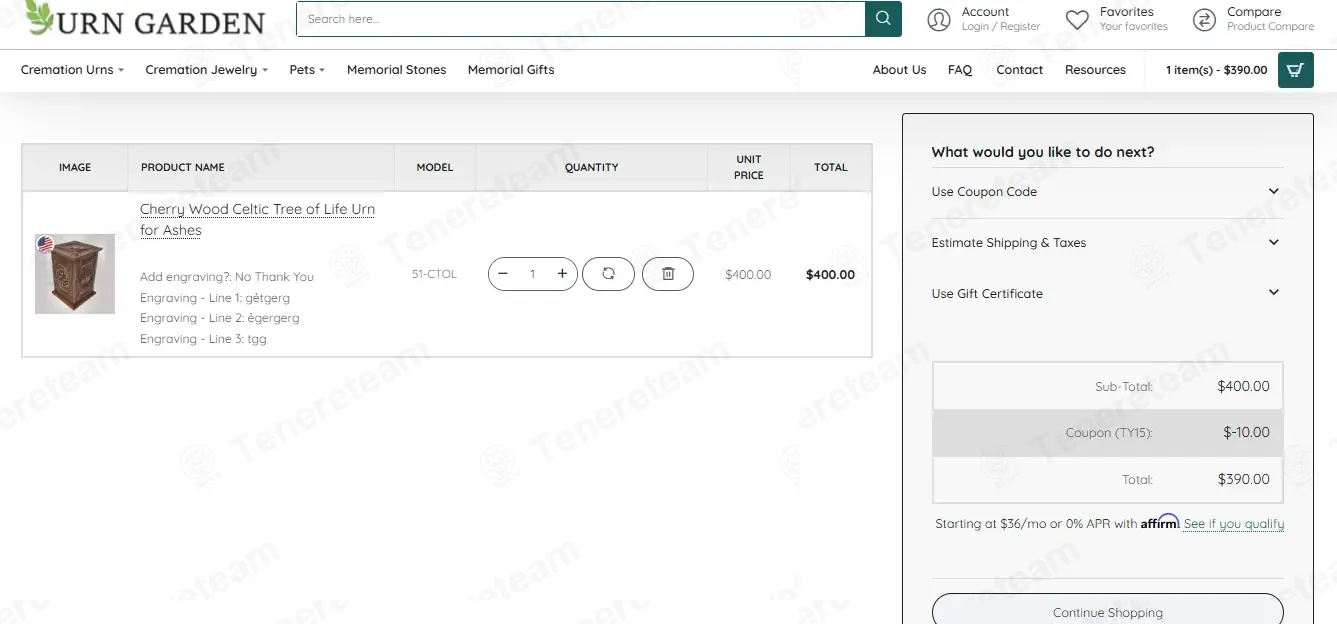This screenshot has height=624, width=1337.
Task: Open the Contact page
Action: coord(1019,70)
